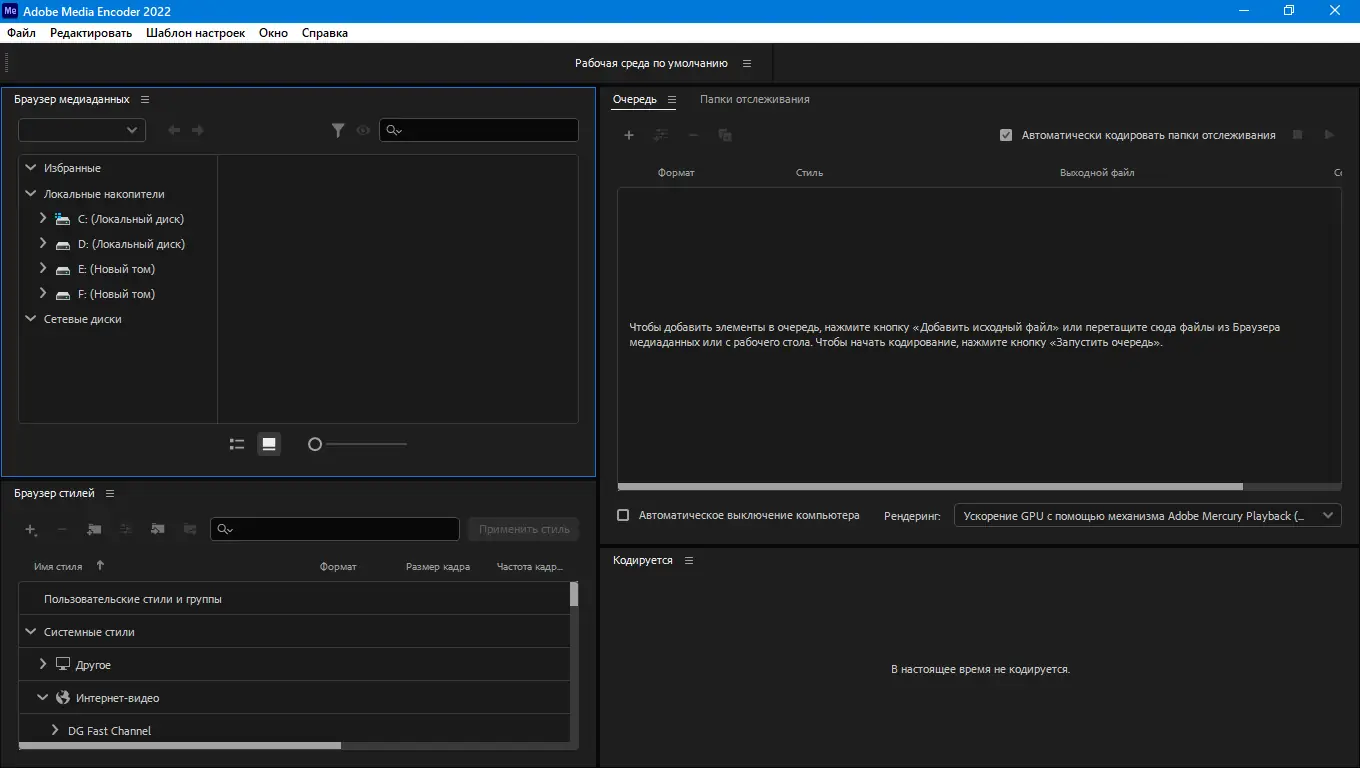Open the Очередь panel menu icon
This screenshot has width=1360, height=768.
[672, 99]
